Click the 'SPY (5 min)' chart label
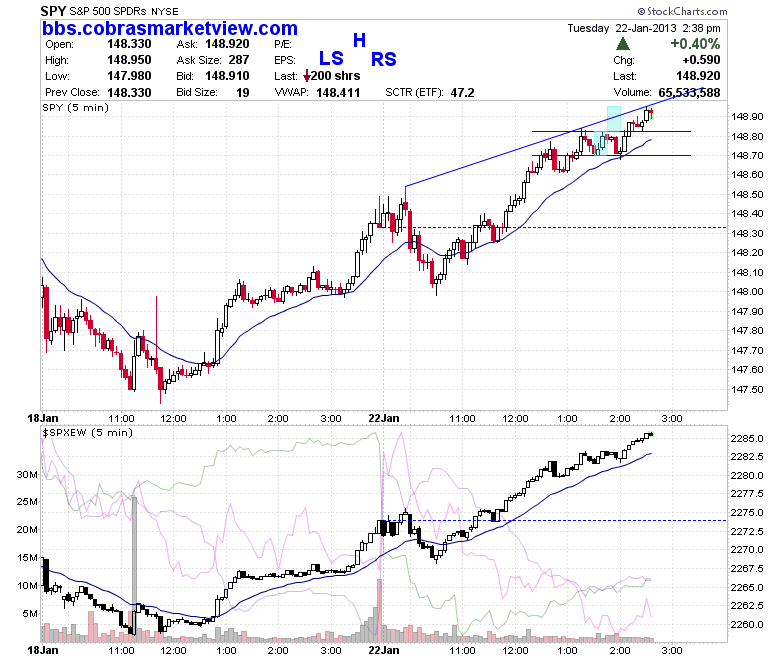The width and height of the screenshot is (780, 659). (x=76, y=107)
